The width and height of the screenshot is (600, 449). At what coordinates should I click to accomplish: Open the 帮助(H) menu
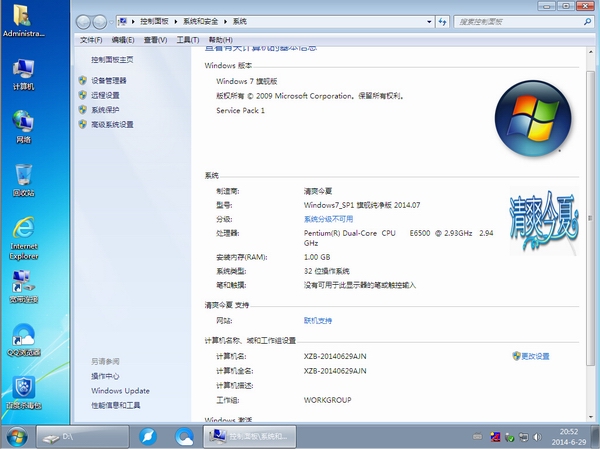220,40
